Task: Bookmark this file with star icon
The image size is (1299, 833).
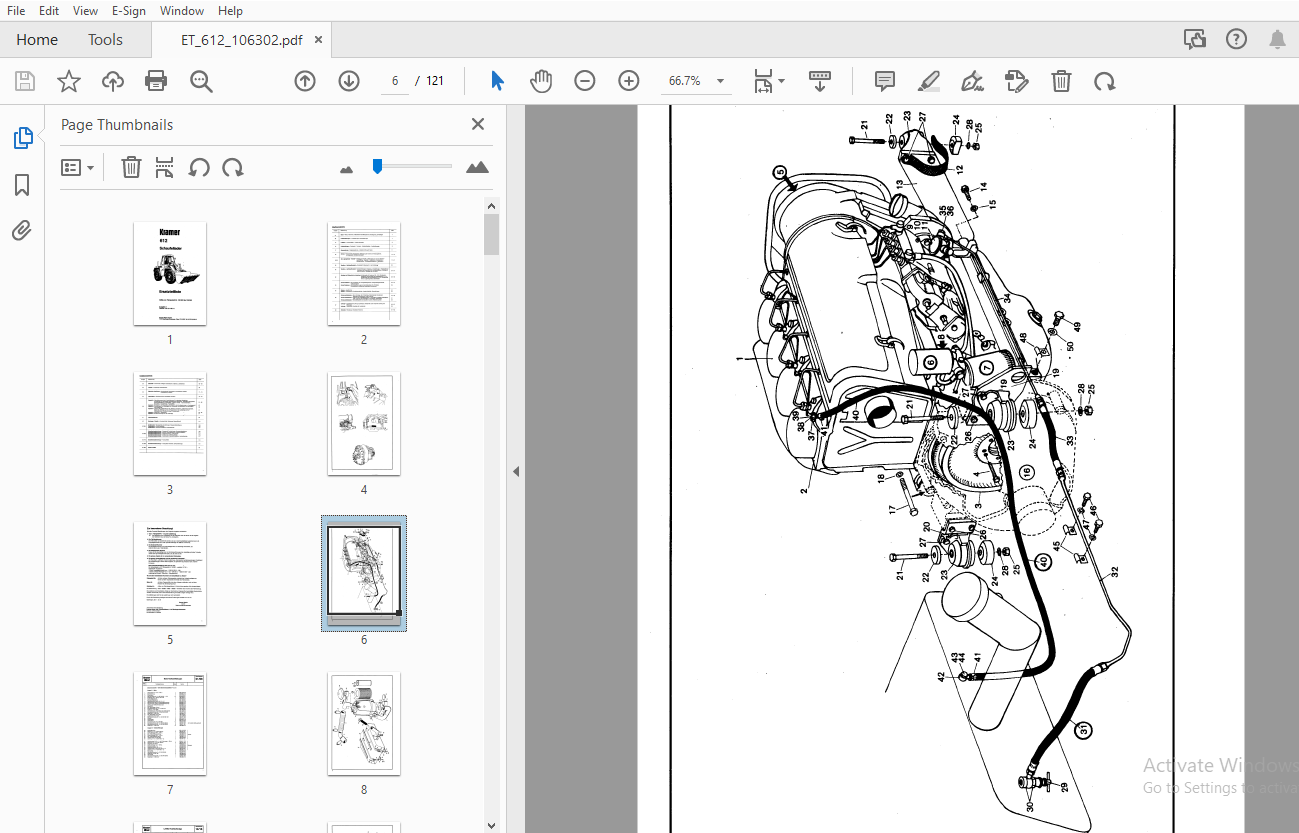Action: point(69,81)
